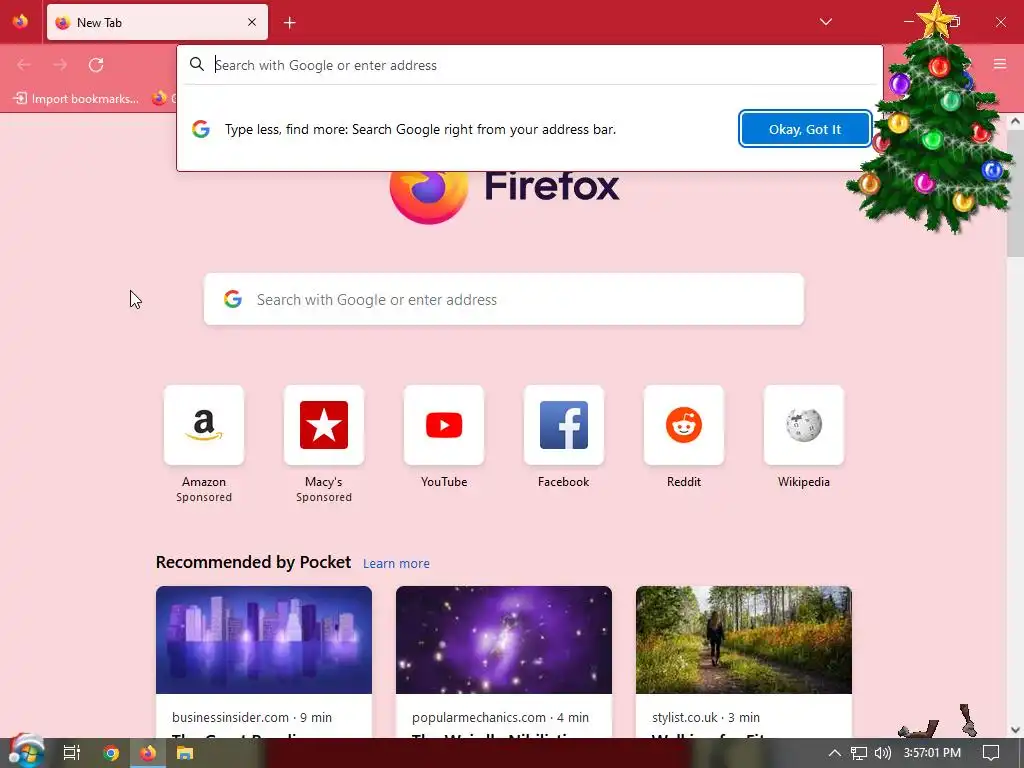The height and width of the screenshot is (768, 1024).
Task: Click the network icon in system tray
Action: [859, 753]
